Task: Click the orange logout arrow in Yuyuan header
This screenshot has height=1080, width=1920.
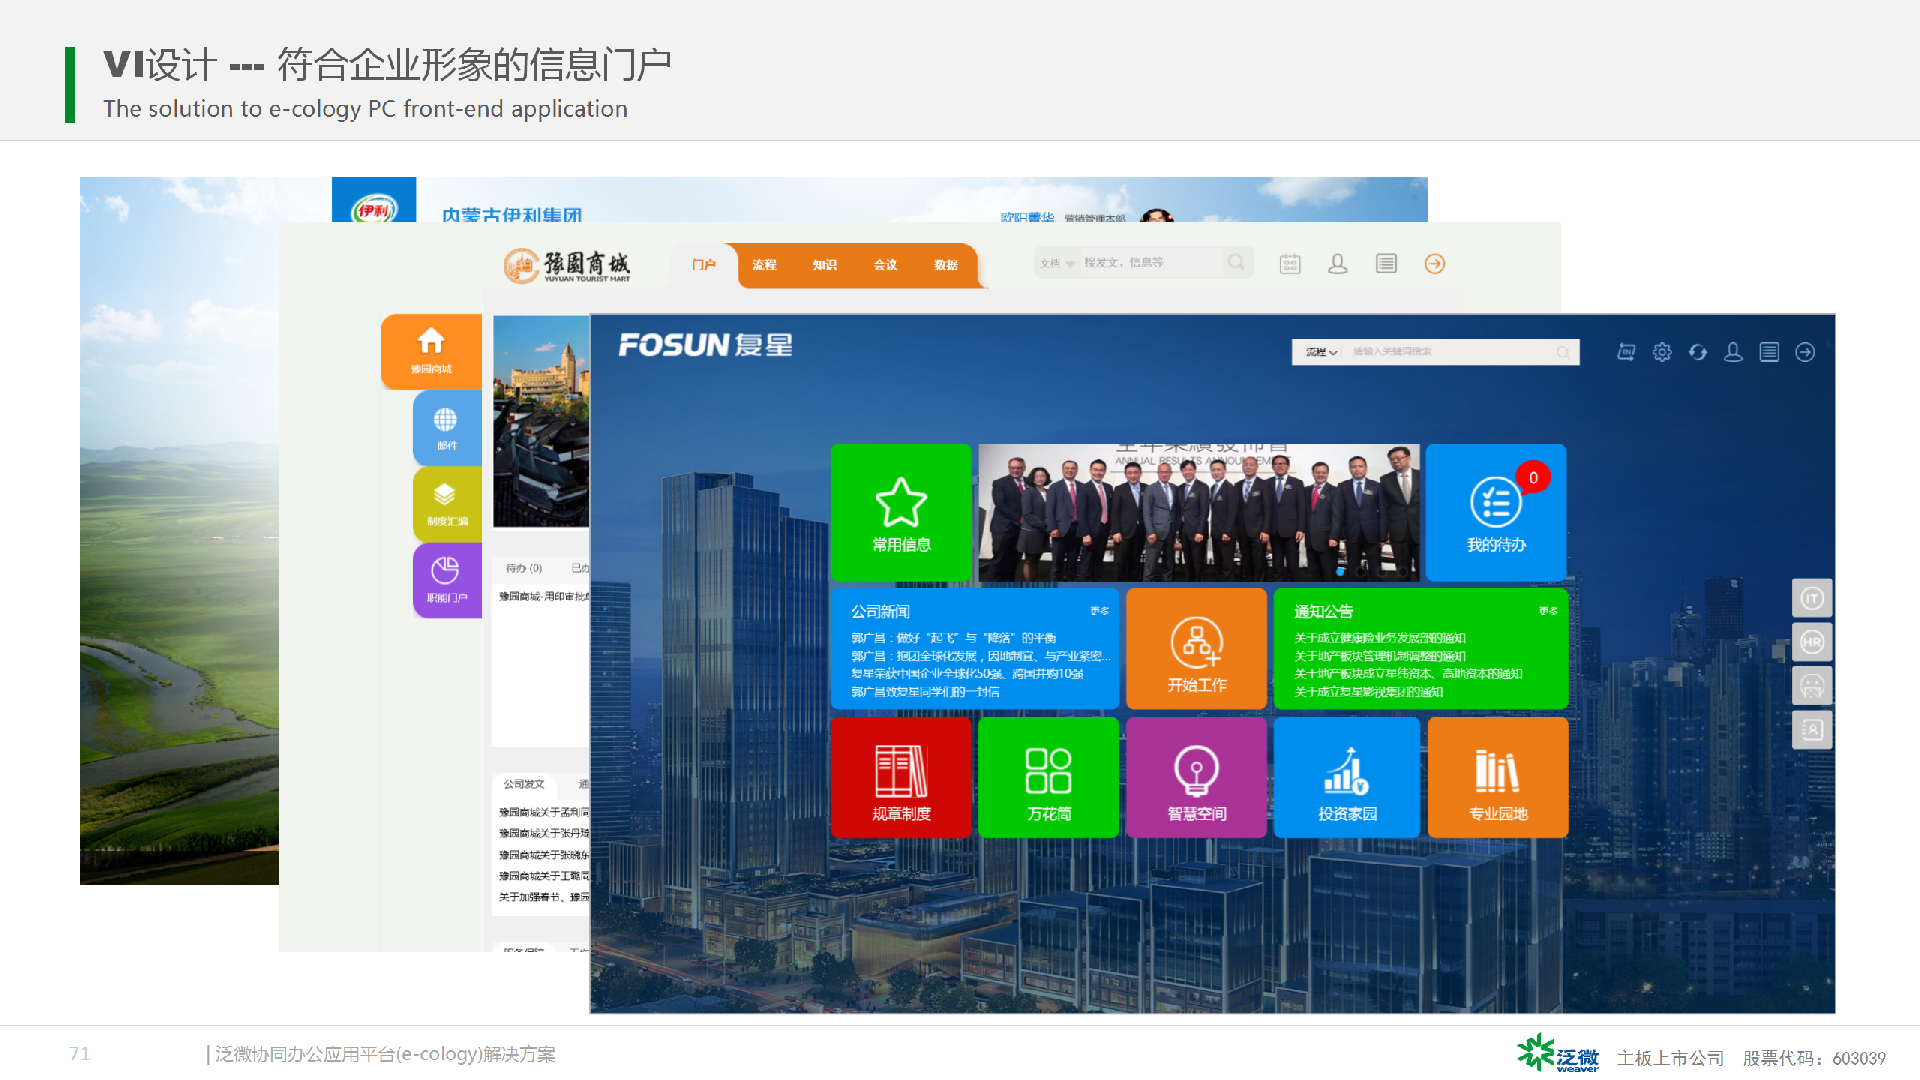Action: tap(1435, 264)
